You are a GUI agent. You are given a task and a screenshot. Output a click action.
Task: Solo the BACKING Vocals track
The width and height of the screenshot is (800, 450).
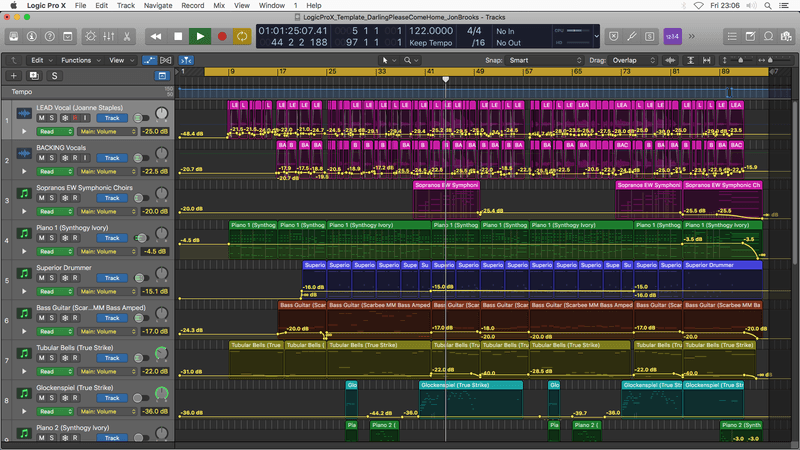pyautogui.click(x=52, y=158)
